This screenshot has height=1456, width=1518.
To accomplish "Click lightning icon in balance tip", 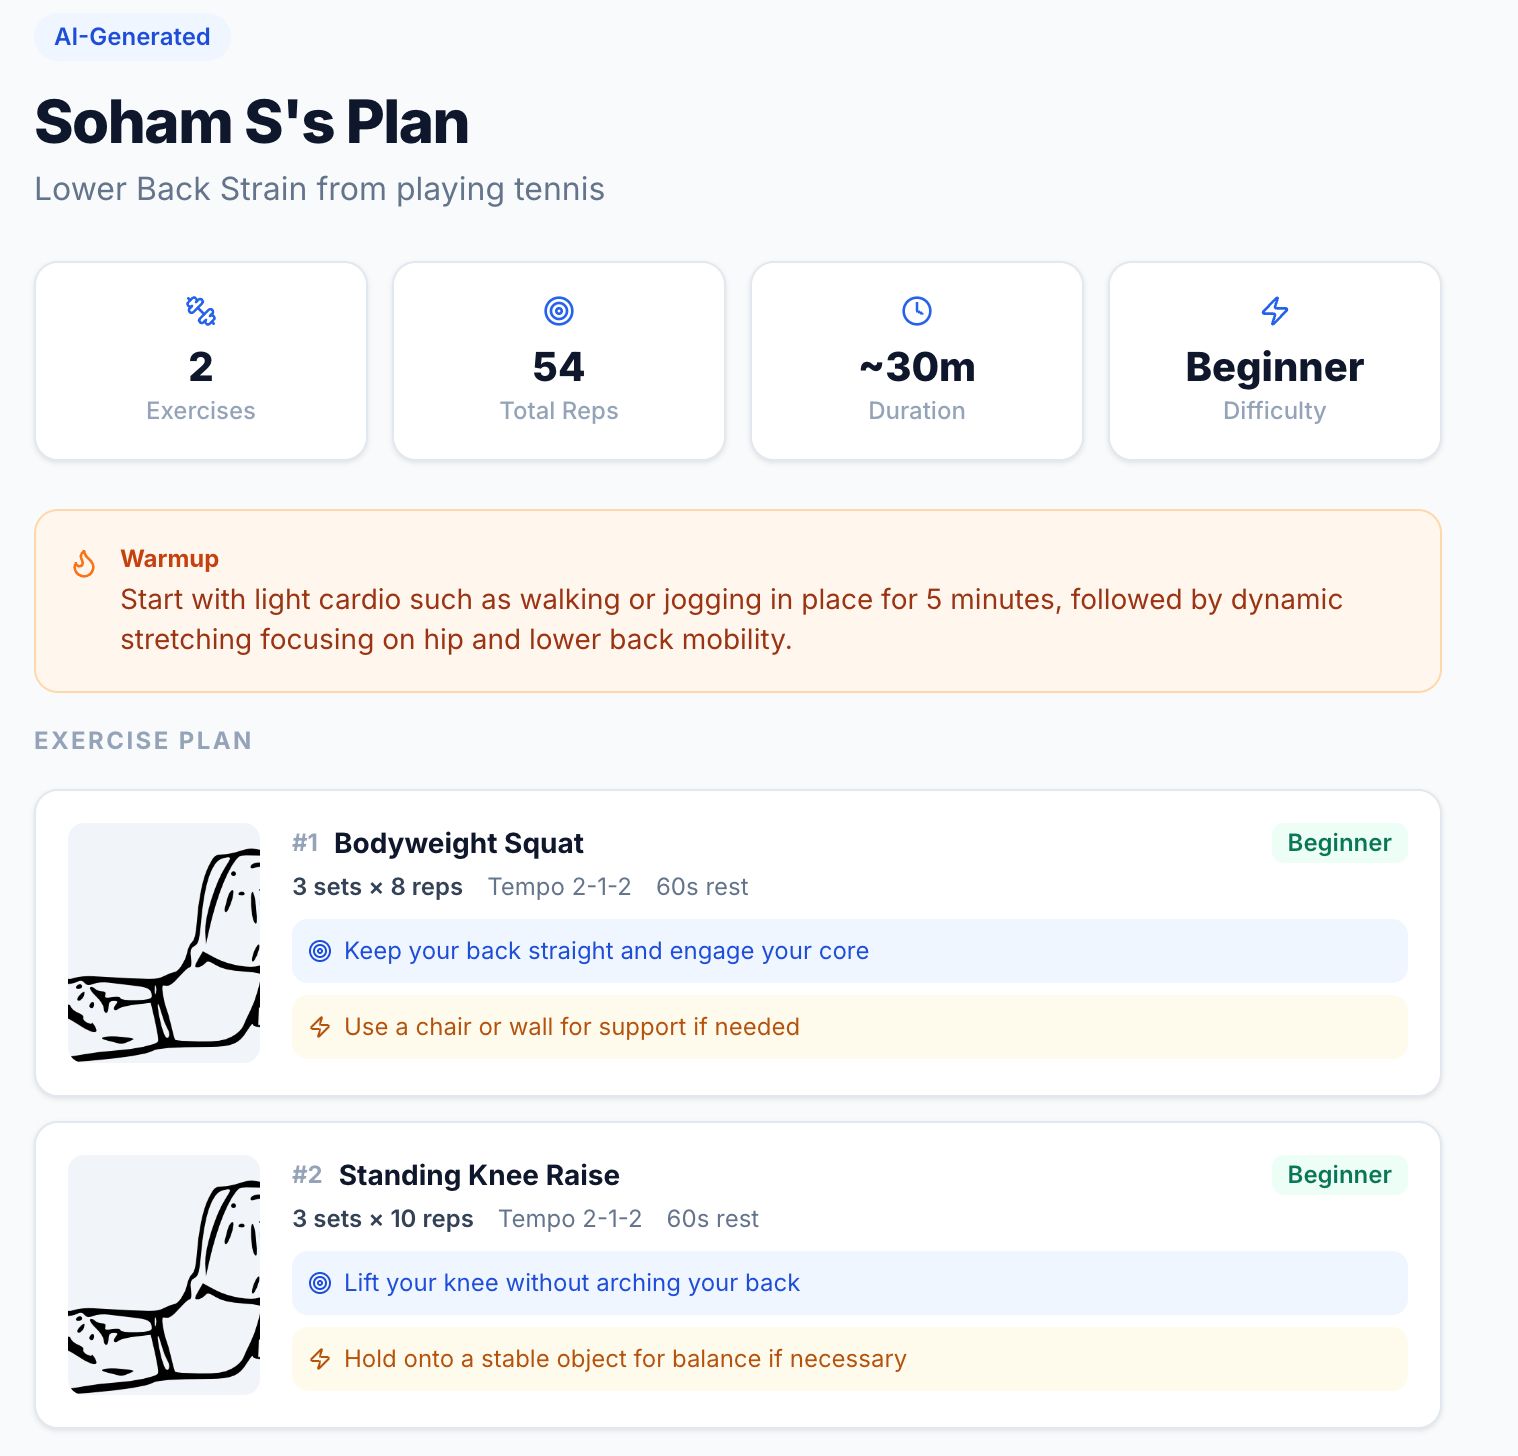I will [x=320, y=1359].
